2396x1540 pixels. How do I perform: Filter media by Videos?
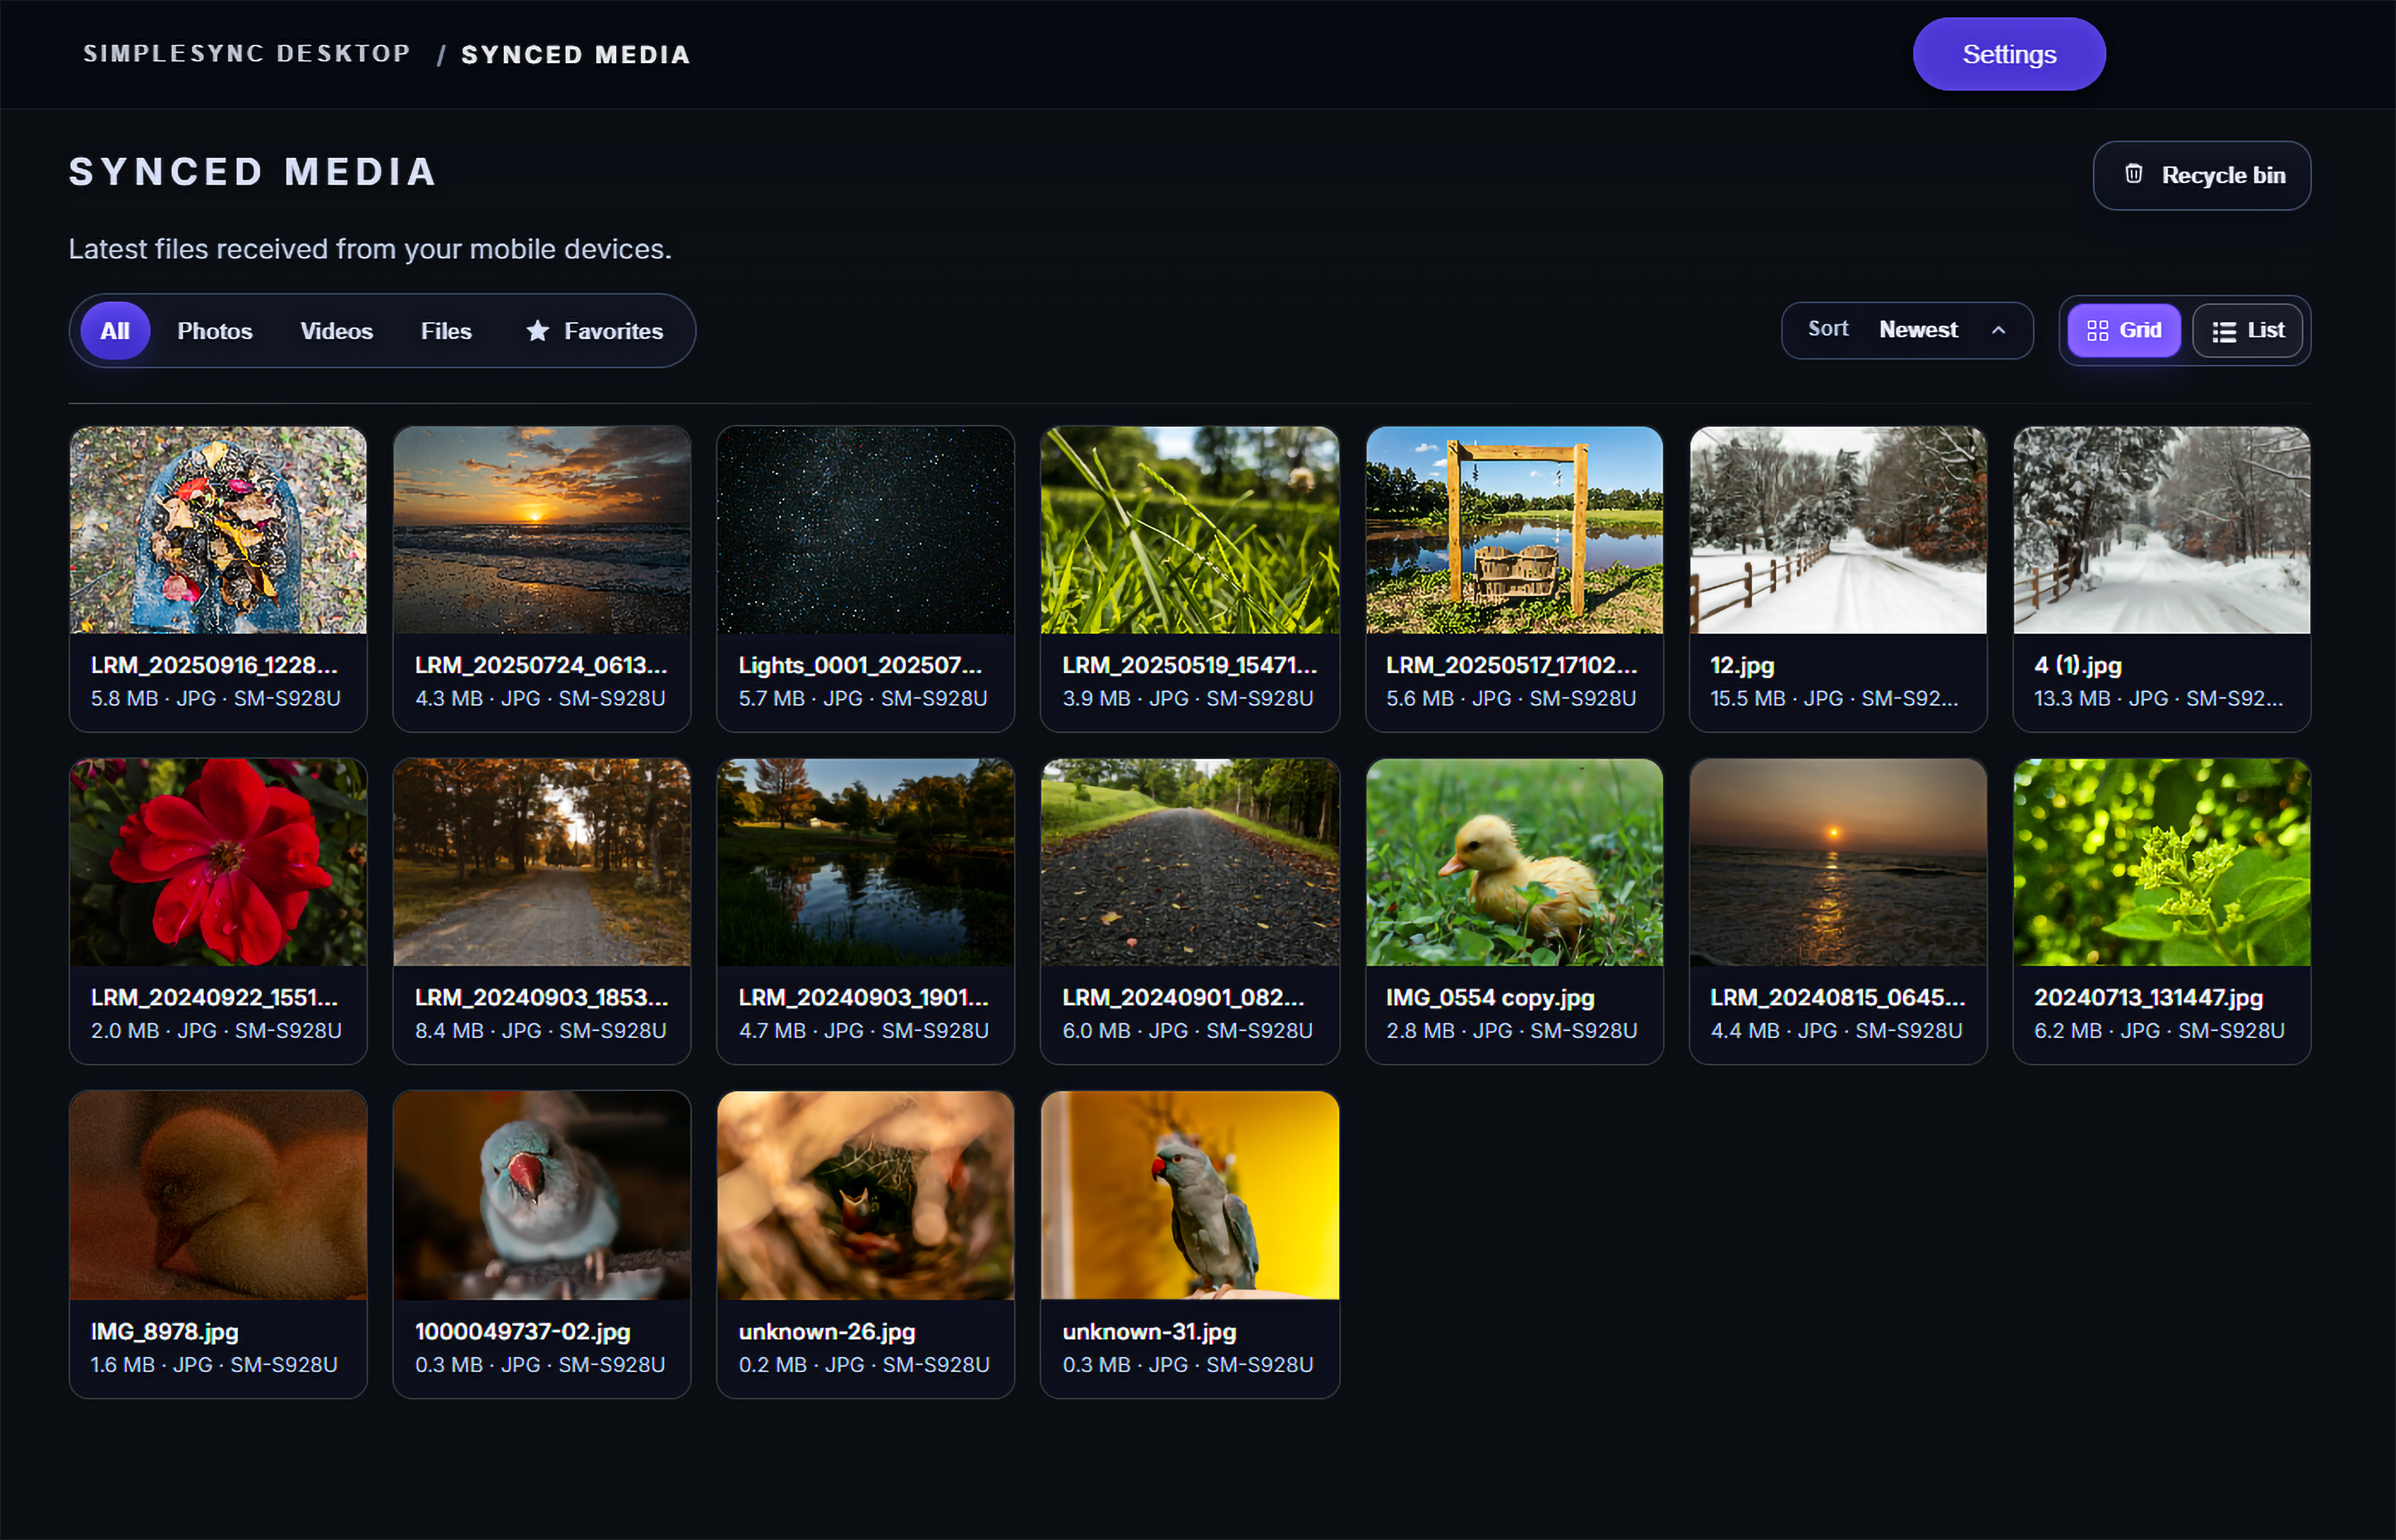[x=336, y=331]
